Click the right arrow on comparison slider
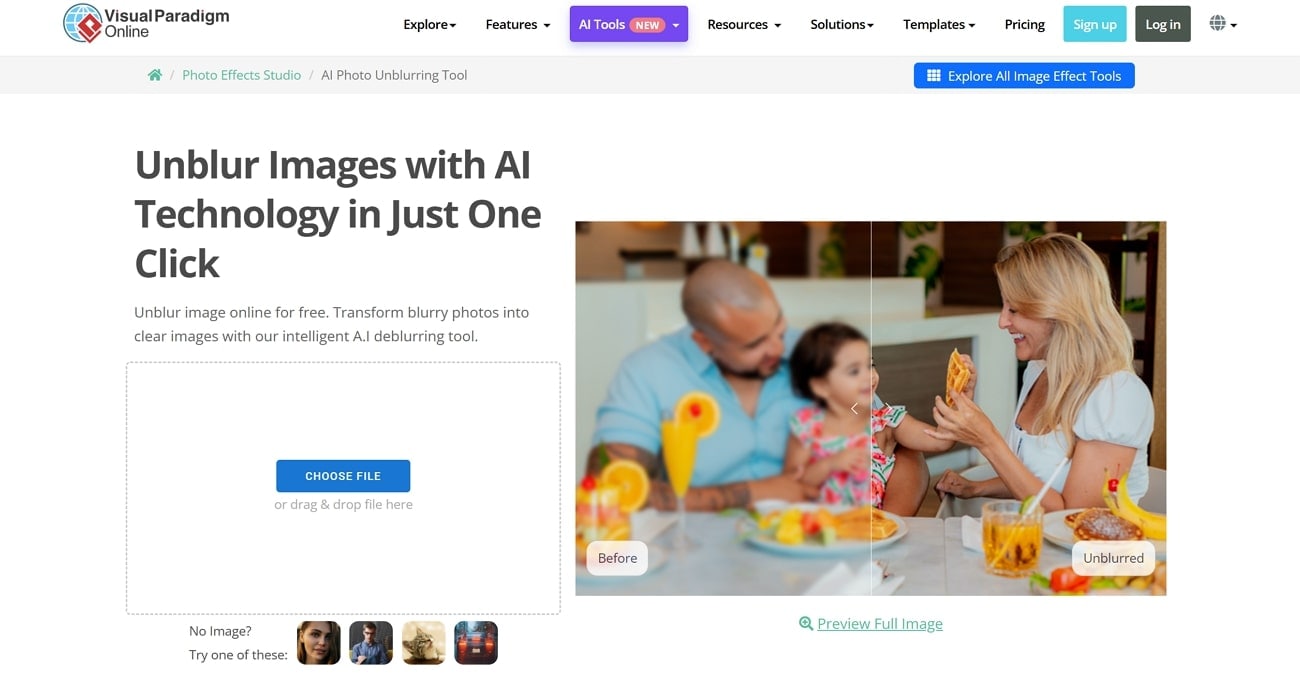The image size is (1300, 677). click(887, 408)
